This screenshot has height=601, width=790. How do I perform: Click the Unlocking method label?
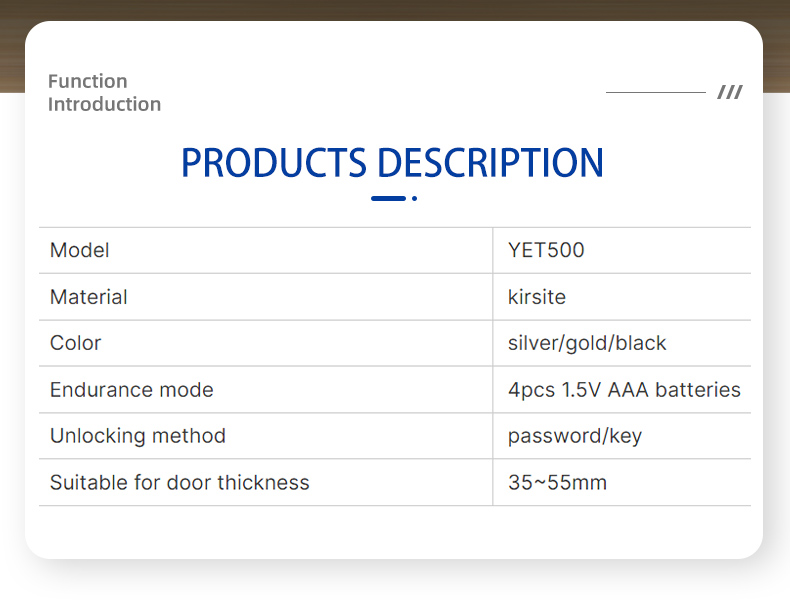coord(138,436)
